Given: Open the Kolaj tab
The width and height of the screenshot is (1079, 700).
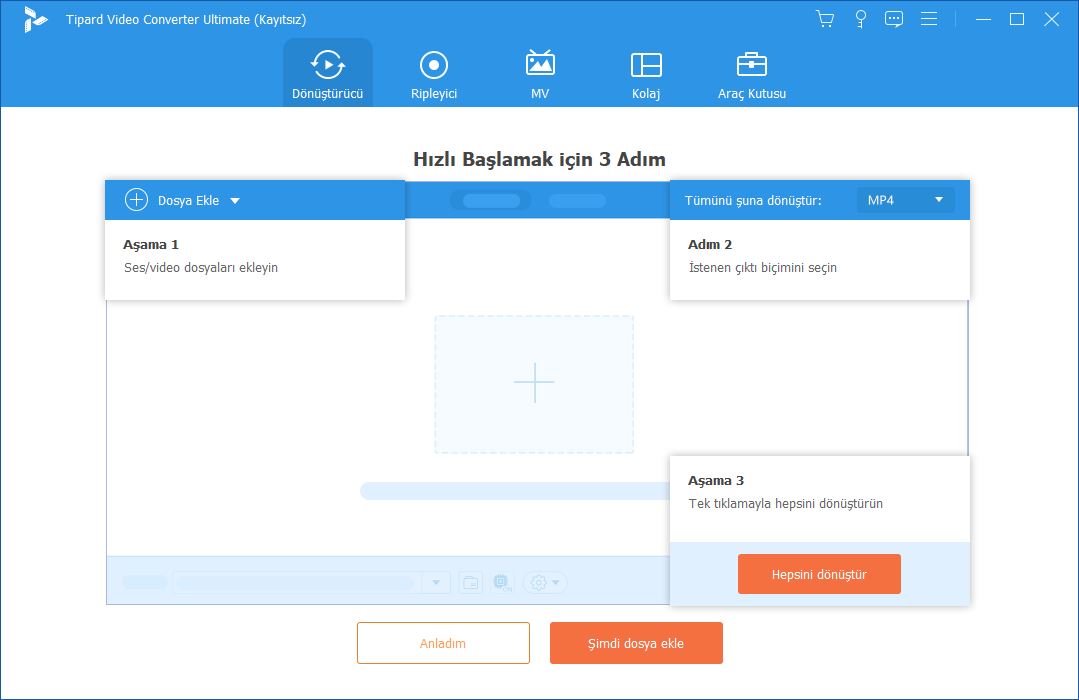Looking at the screenshot, I should click(646, 73).
